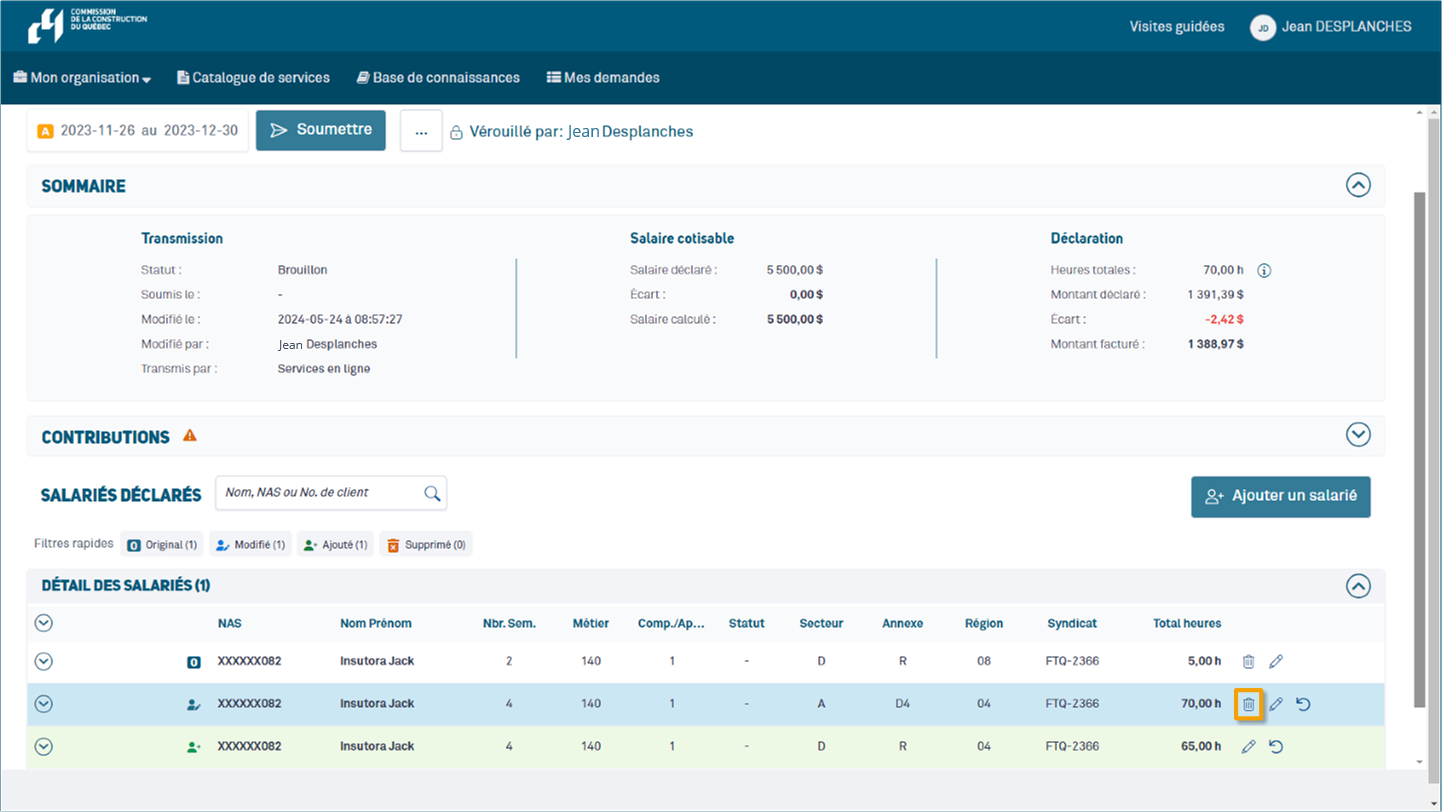Delete the 5,00 h employee row

pos(1248,661)
